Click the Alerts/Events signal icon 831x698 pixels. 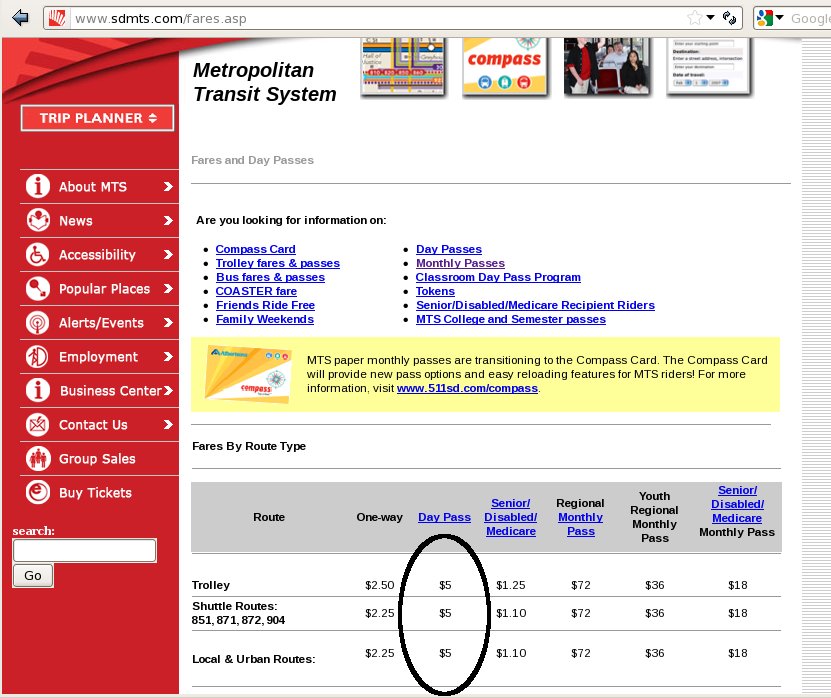[x=38, y=322]
